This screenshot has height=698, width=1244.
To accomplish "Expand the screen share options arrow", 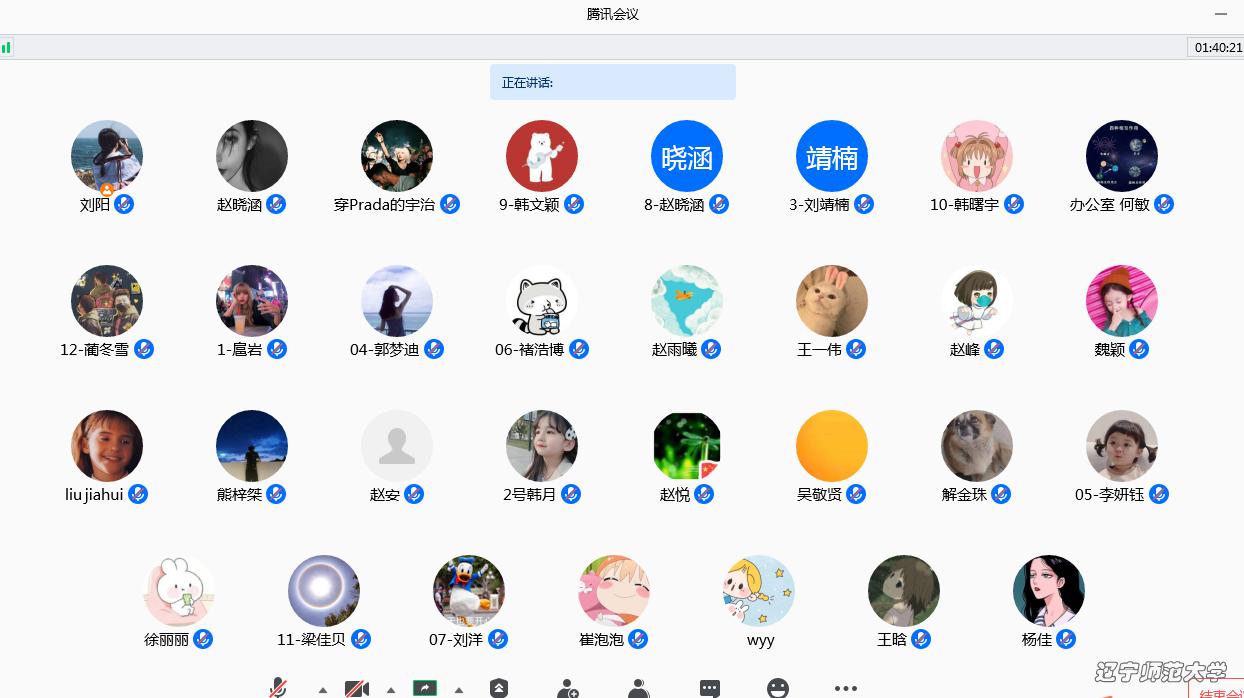I will (x=458, y=689).
